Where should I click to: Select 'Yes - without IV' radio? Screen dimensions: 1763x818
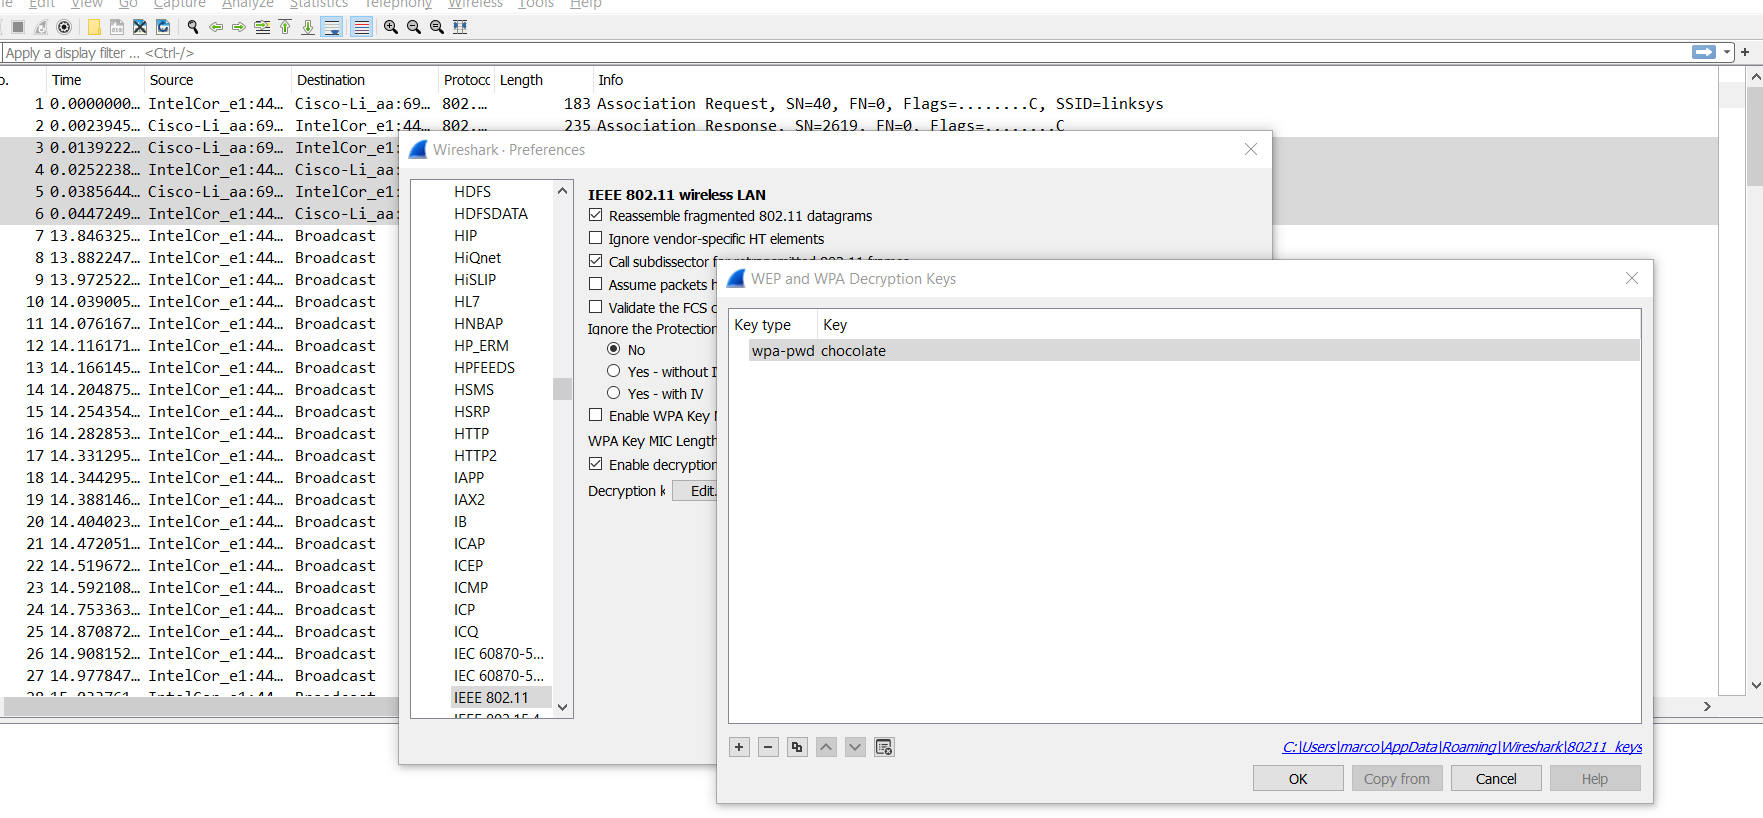614,371
